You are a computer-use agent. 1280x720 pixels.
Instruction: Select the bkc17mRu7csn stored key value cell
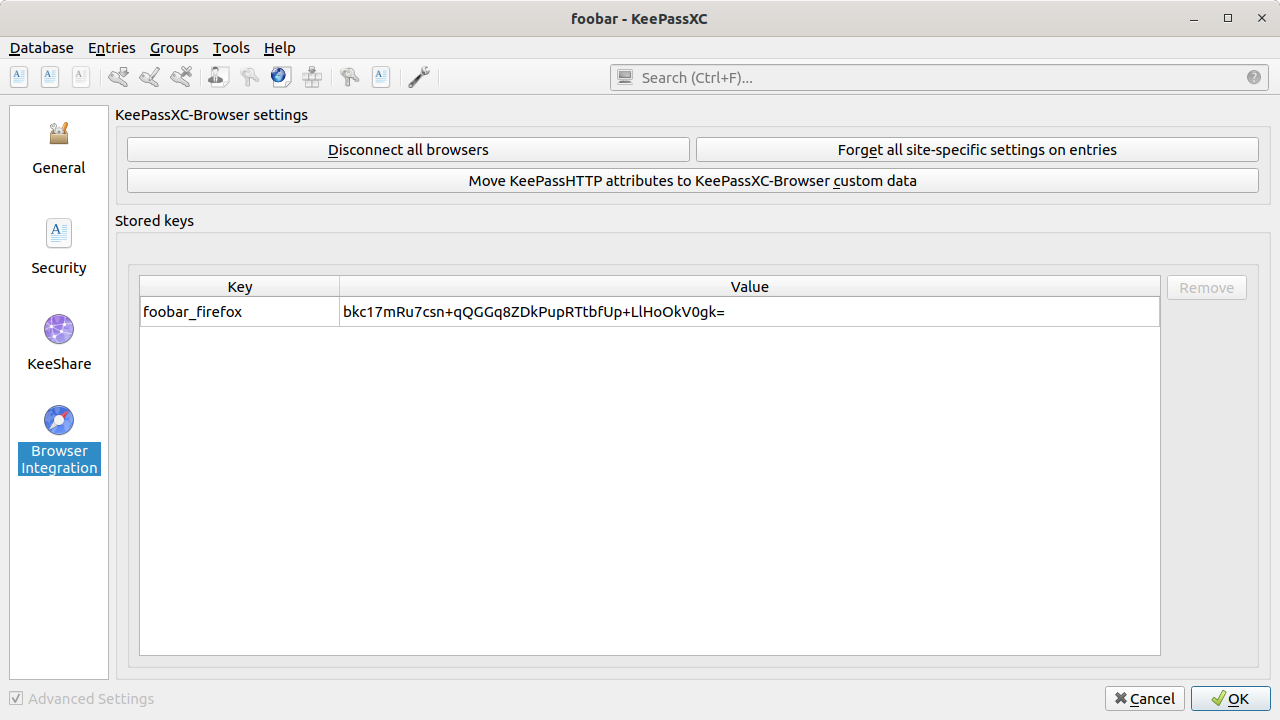749,312
